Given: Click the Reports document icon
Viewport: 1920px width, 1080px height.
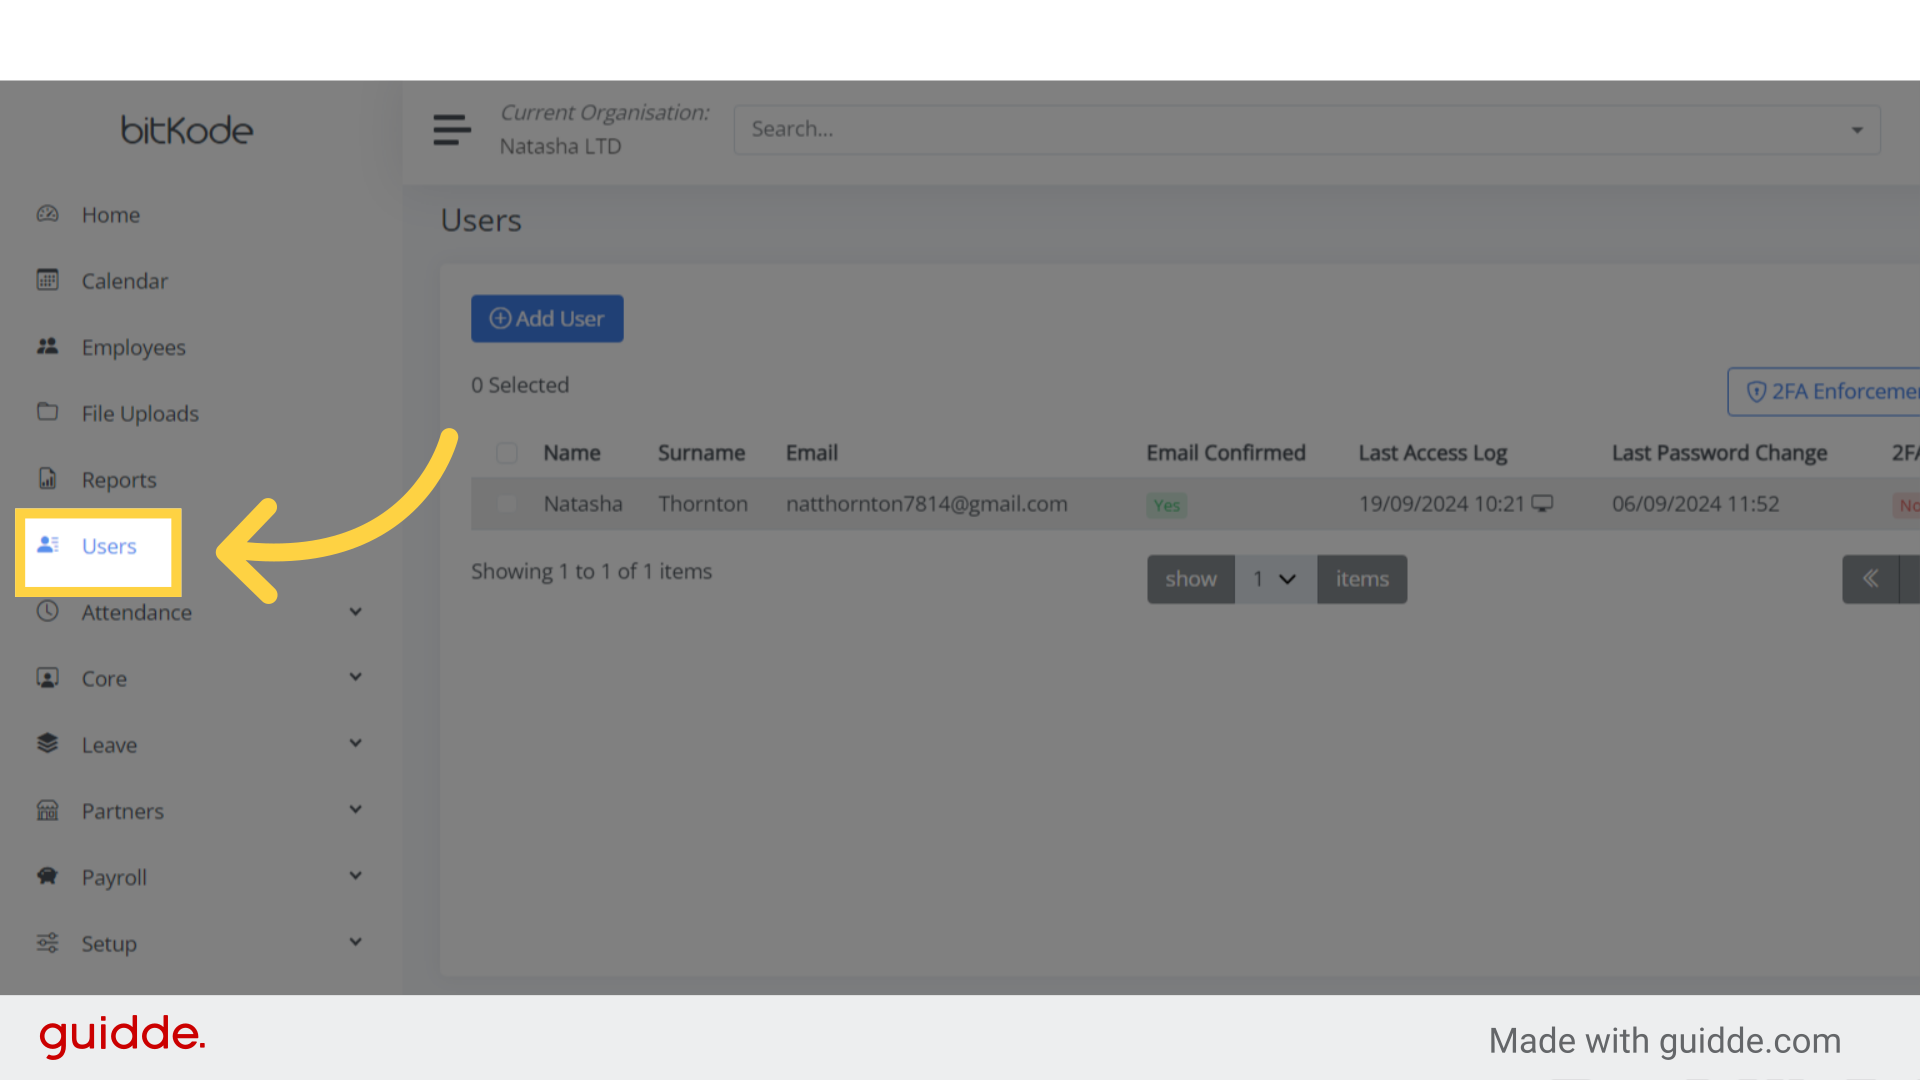Looking at the screenshot, I should [48, 479].
